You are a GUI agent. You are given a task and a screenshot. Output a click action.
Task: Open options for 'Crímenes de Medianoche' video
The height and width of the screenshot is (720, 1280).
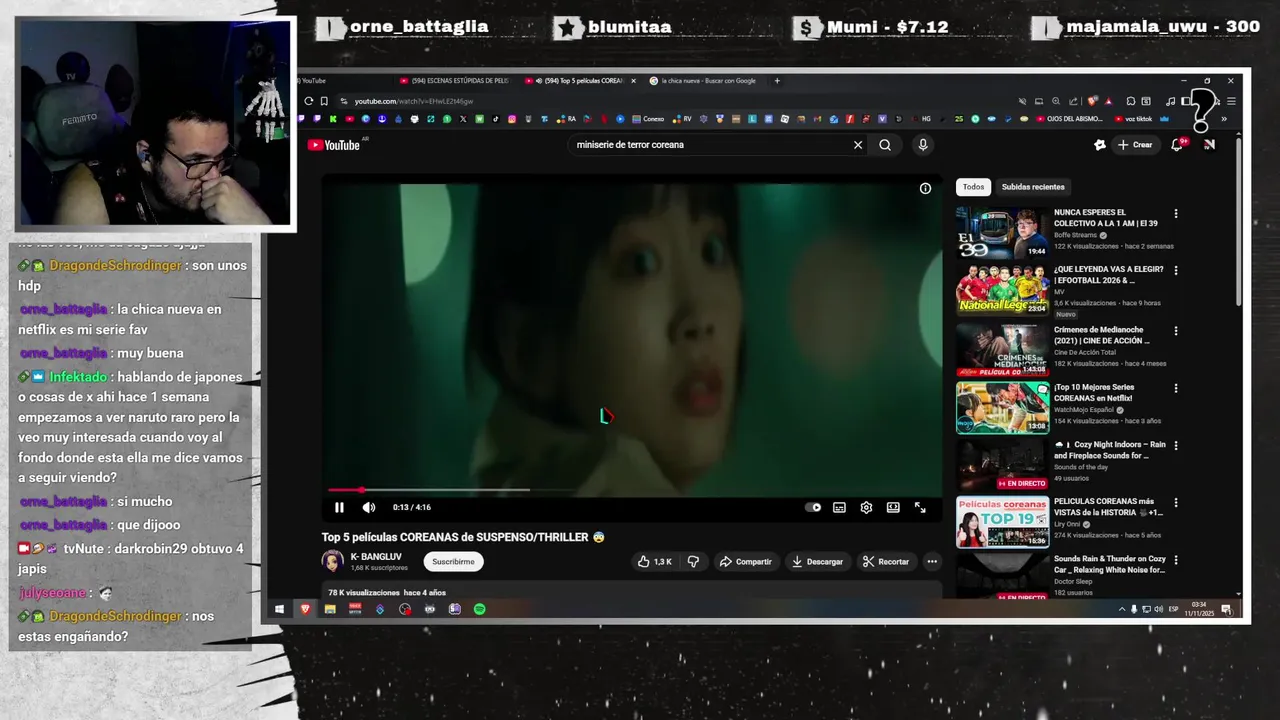coord(1176,331)
